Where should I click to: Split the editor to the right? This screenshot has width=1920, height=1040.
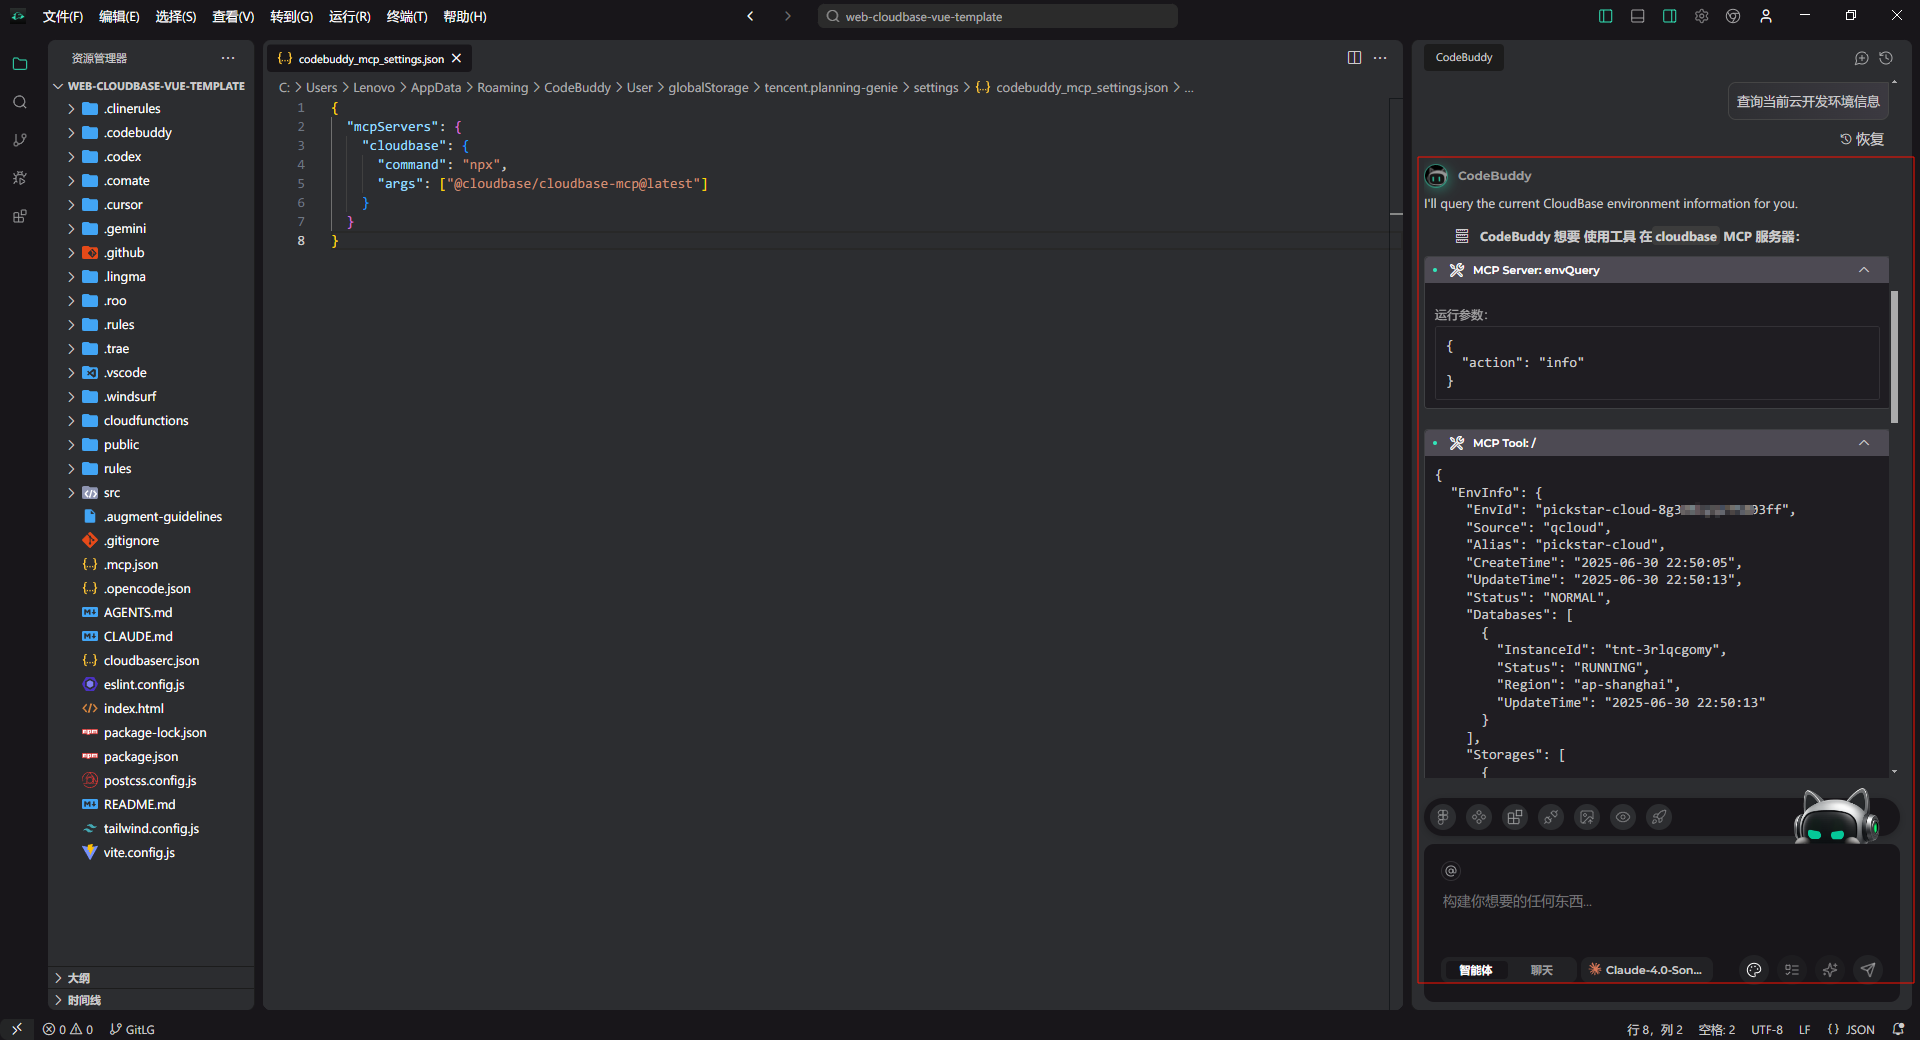1354,58
